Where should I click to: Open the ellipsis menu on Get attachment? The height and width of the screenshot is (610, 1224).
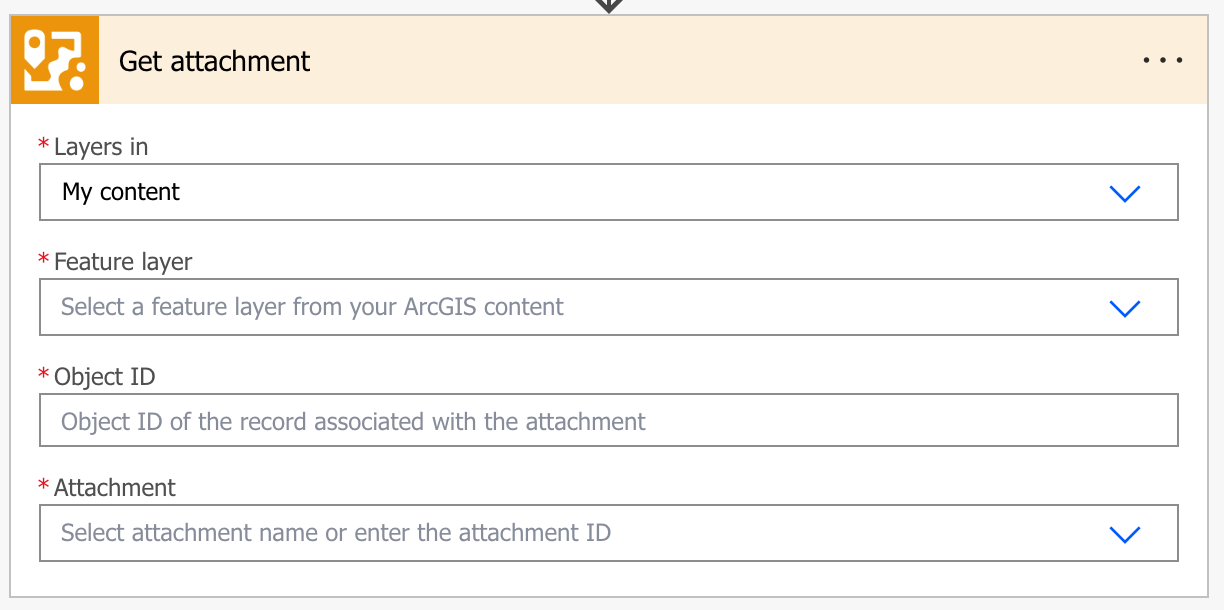pos(1162,61)
